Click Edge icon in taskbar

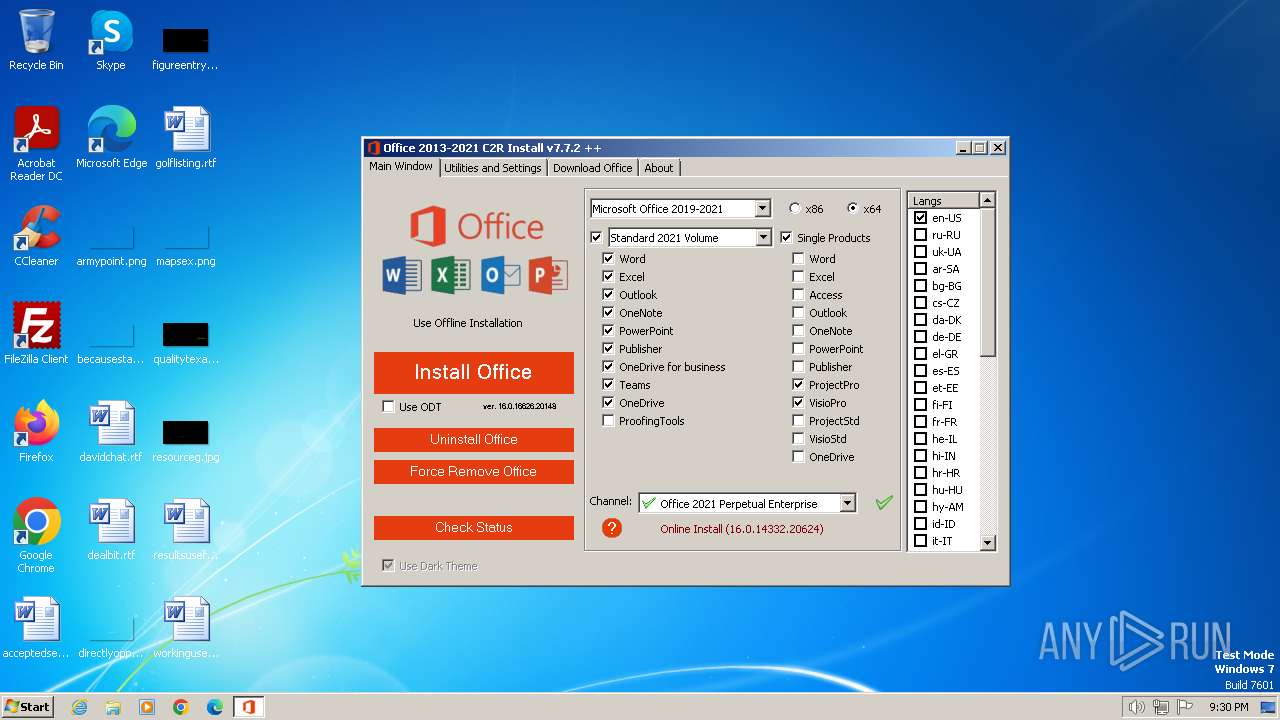215,707
